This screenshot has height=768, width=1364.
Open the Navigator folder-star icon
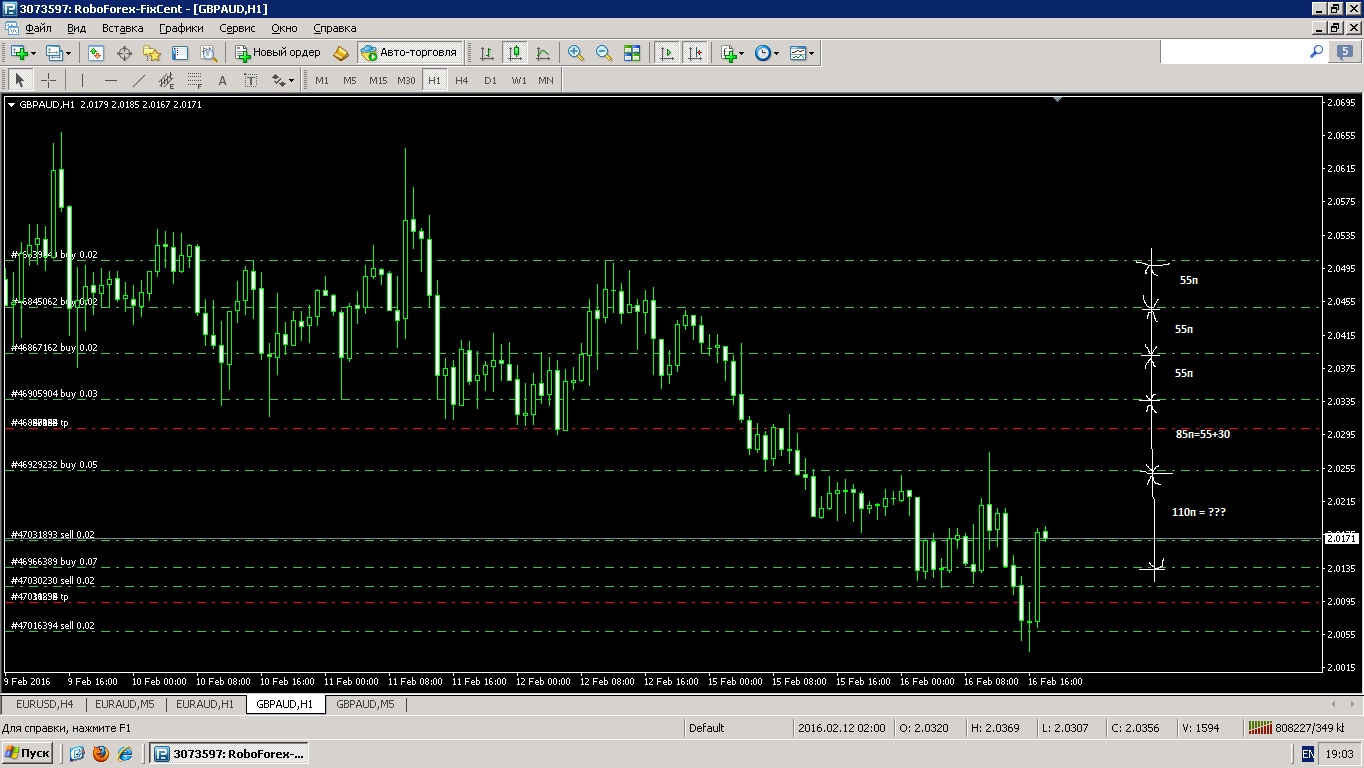(x=152, y=53)
